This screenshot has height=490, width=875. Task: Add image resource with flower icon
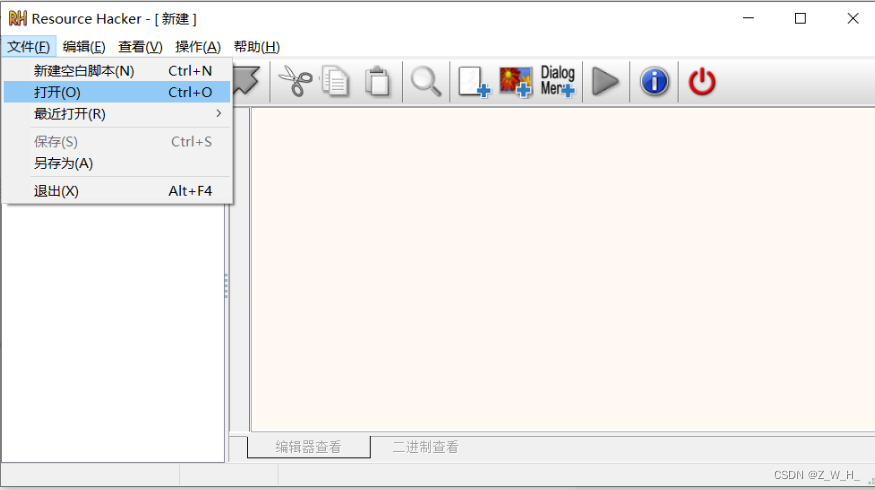(x=516, y=81)
